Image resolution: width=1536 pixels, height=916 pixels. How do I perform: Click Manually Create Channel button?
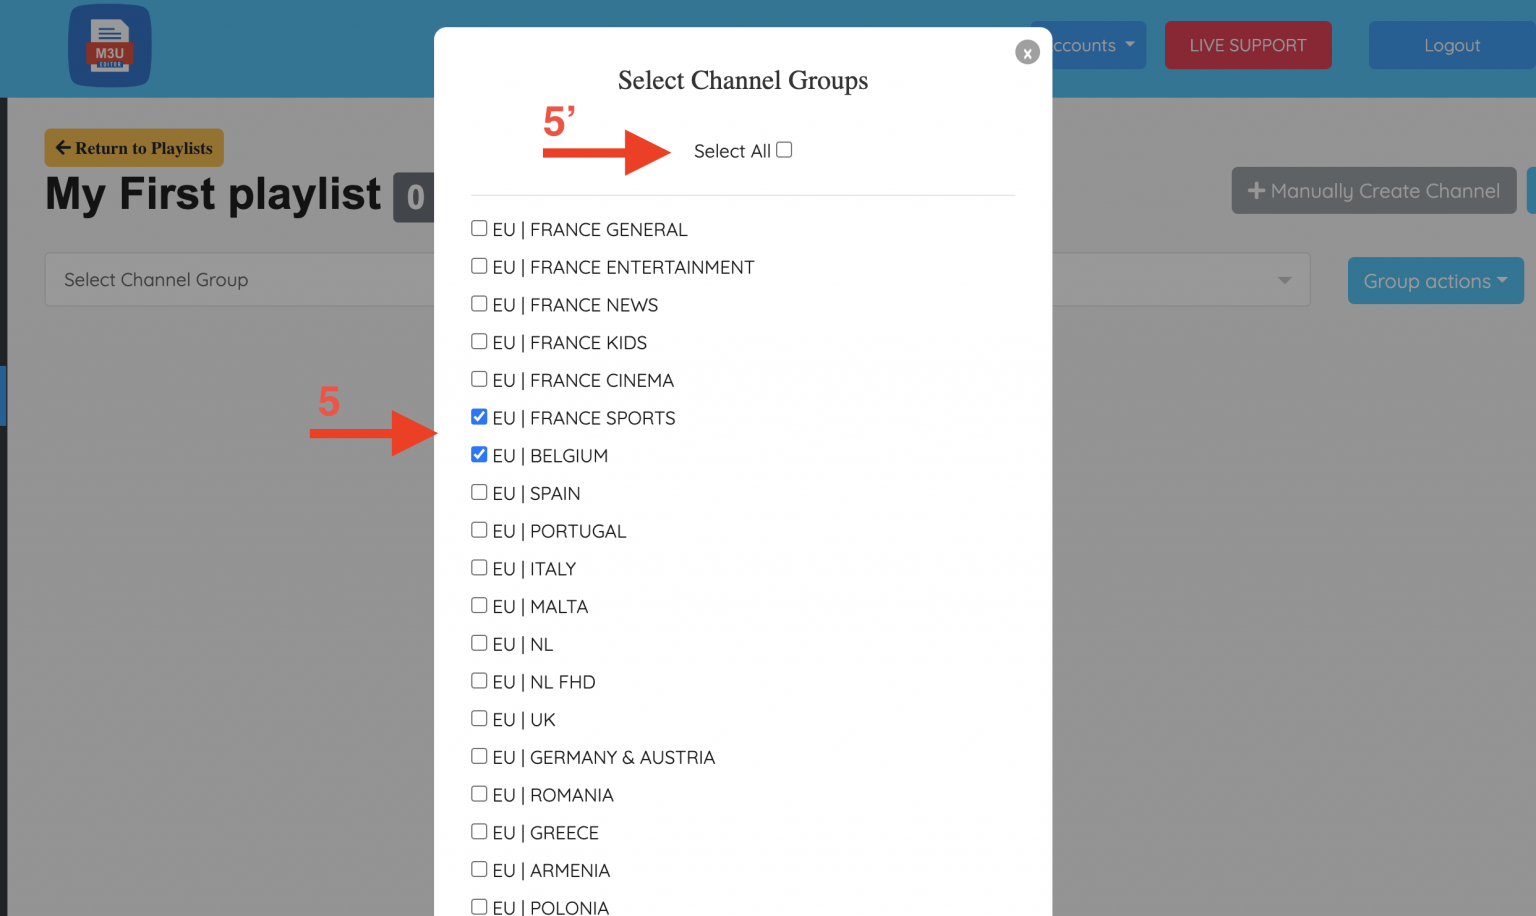(x=1373, y=190)
